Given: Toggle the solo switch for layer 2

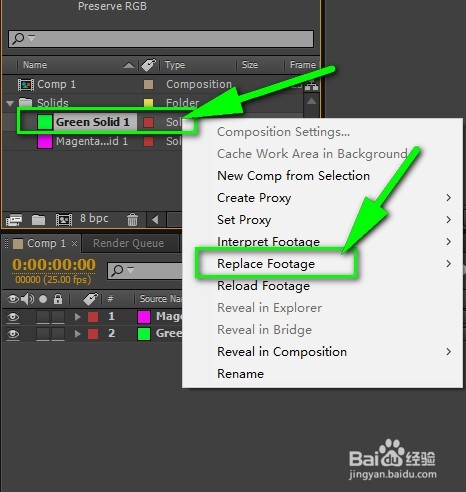Looking at the screenshot, I should 43,334.
